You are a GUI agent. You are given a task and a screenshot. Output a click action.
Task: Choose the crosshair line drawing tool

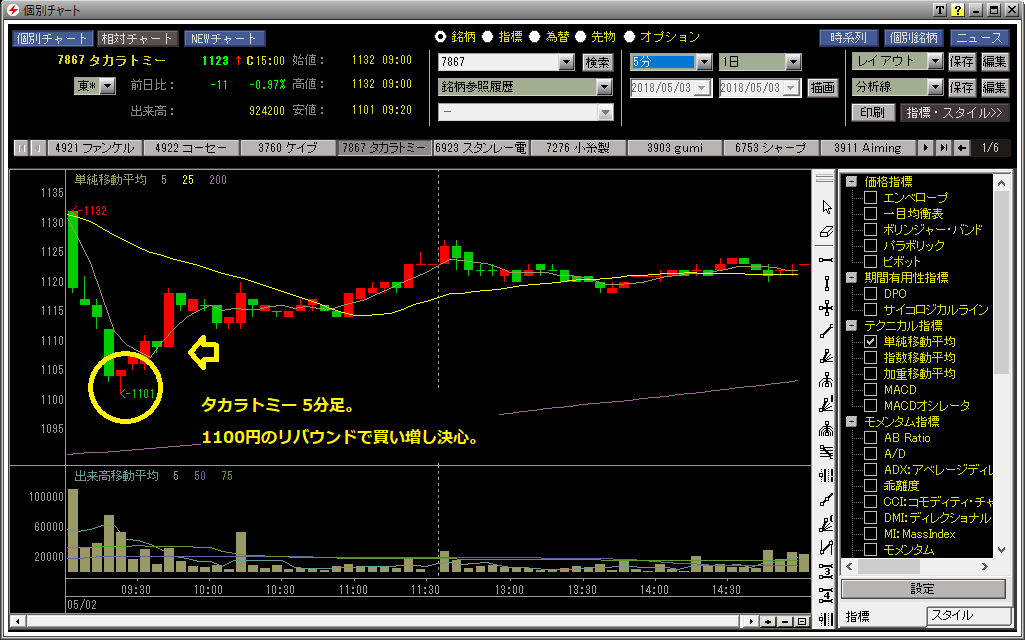[x=826, y=308]
